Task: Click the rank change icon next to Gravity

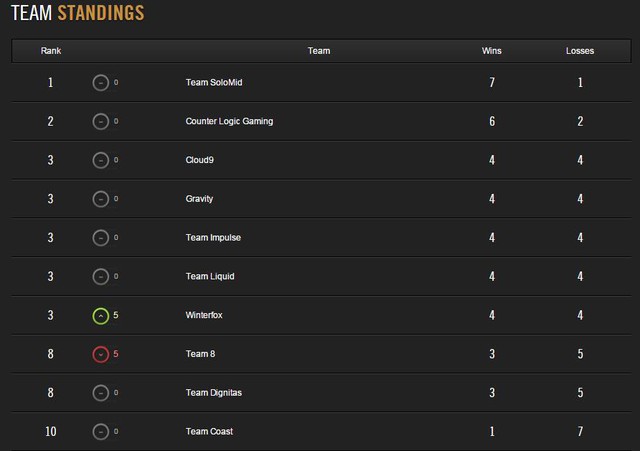Action: click(x=100, y=199)
